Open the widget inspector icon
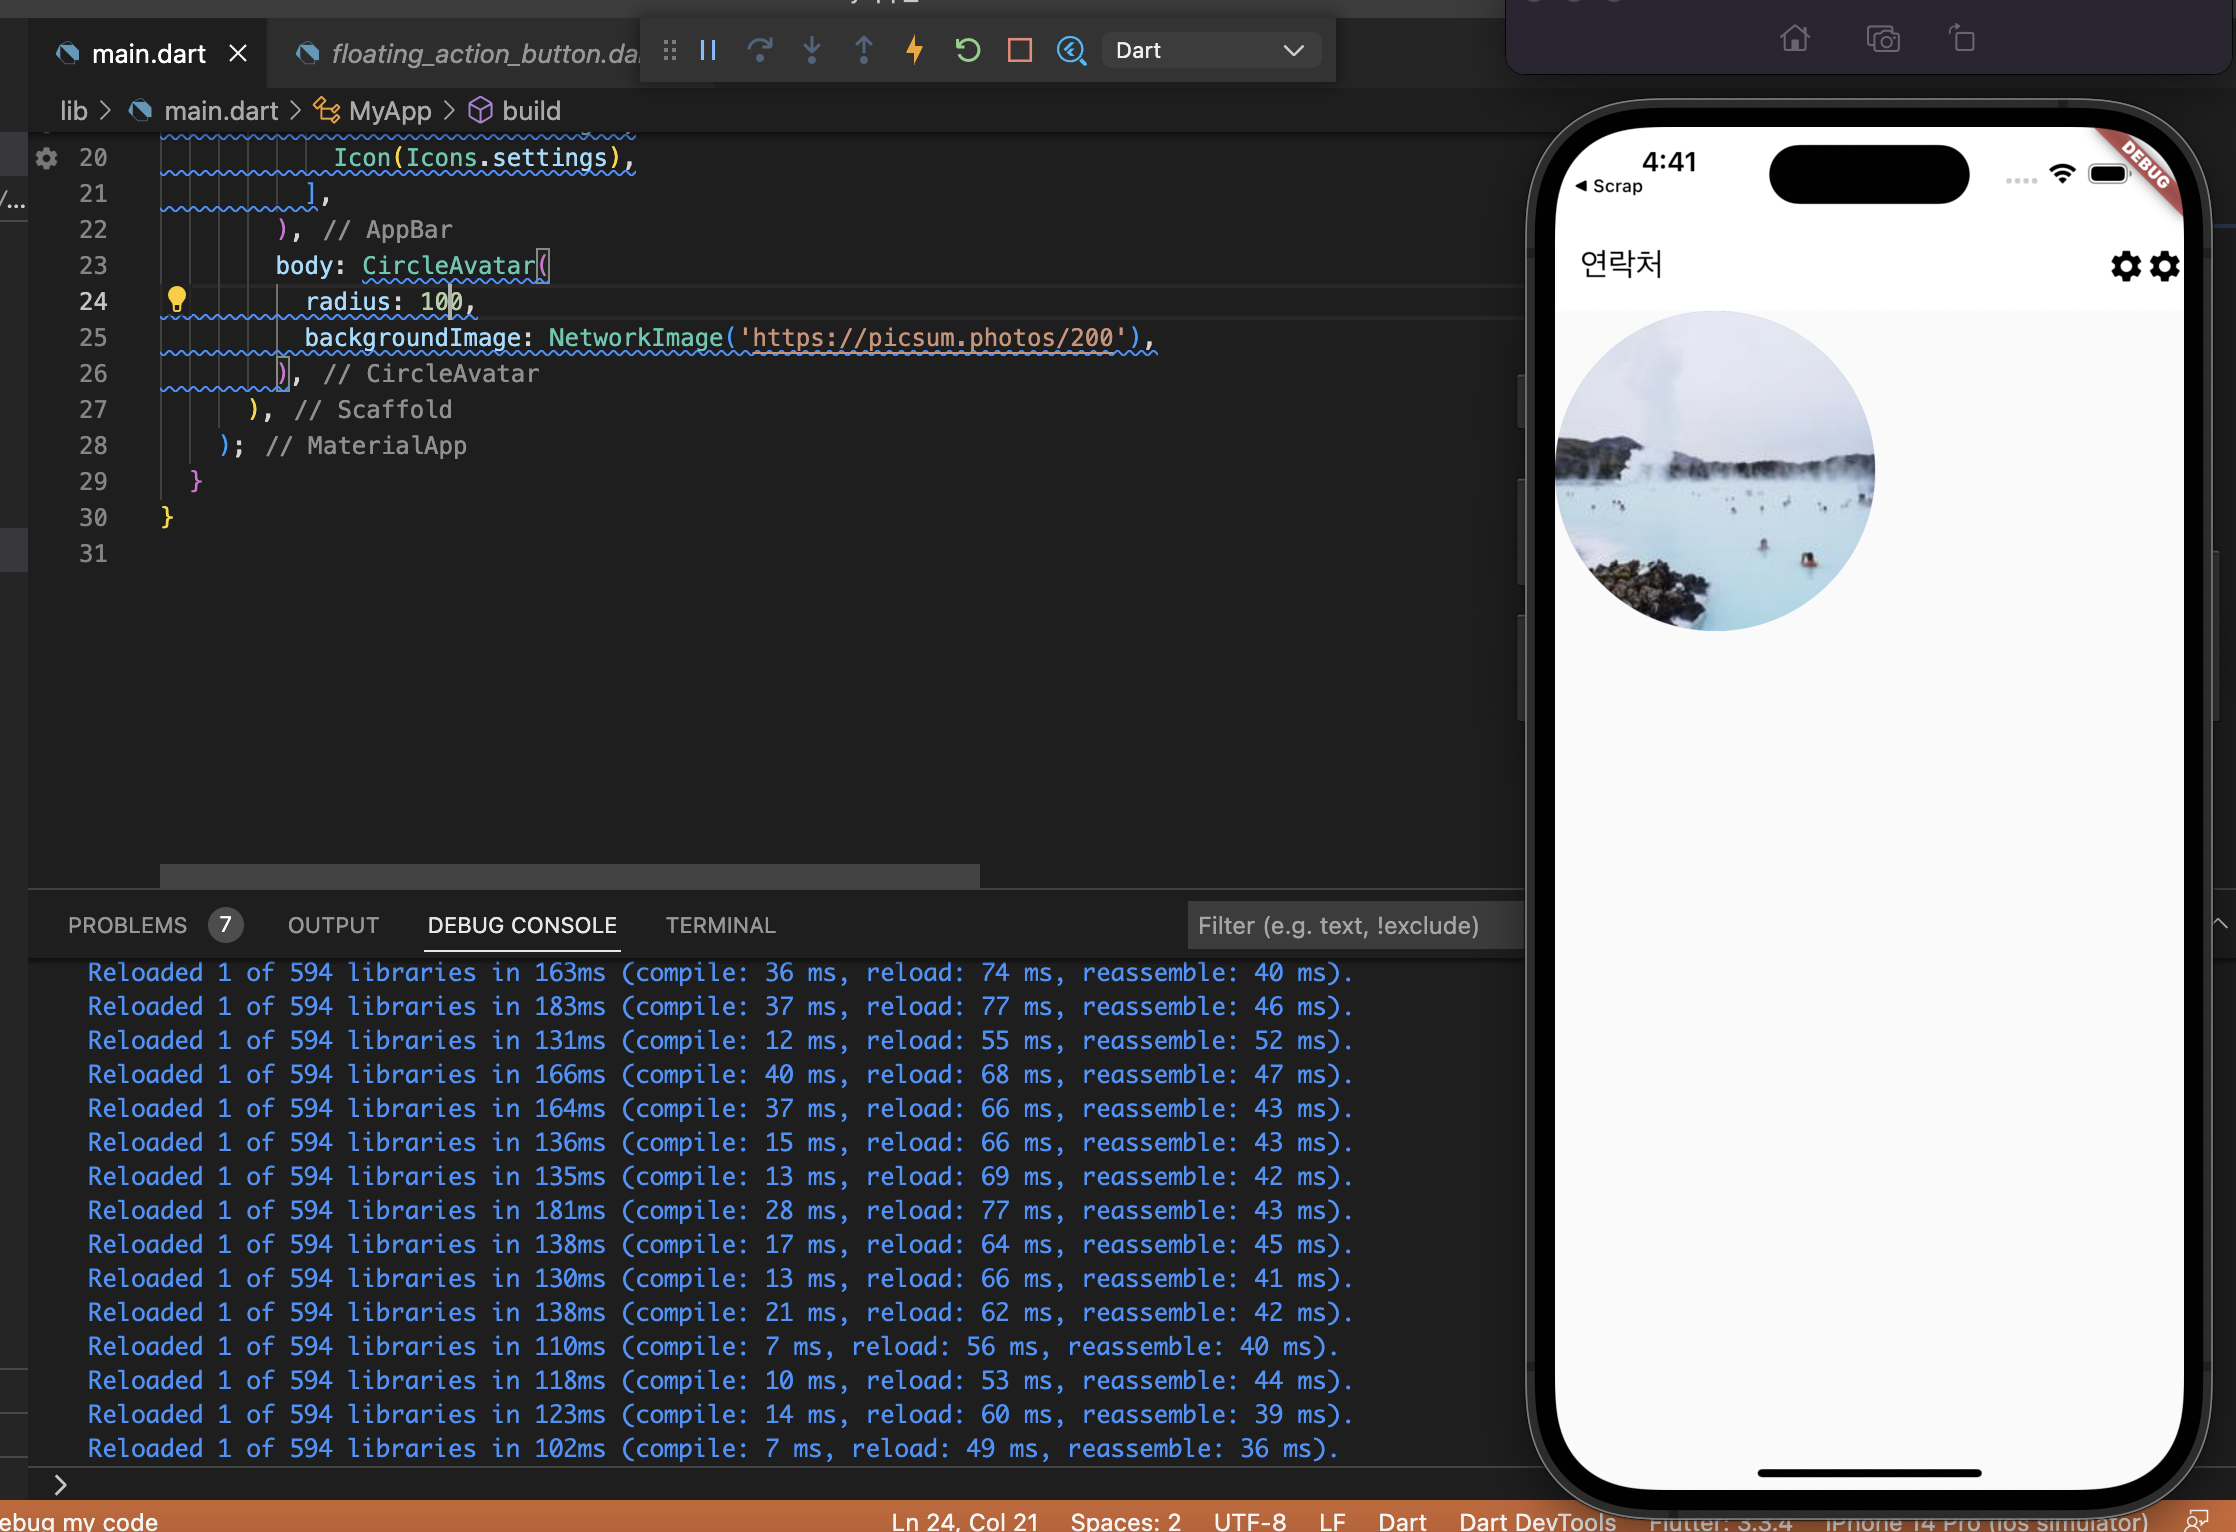 [x=1071, y=50]
